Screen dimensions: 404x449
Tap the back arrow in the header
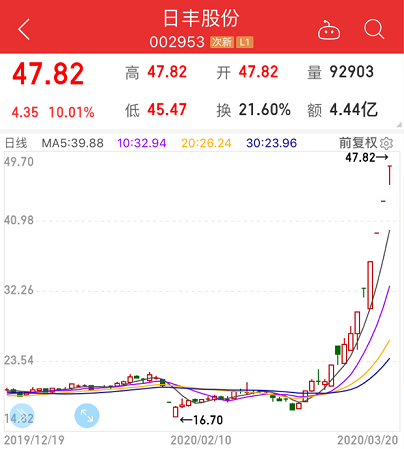[24, 29]
